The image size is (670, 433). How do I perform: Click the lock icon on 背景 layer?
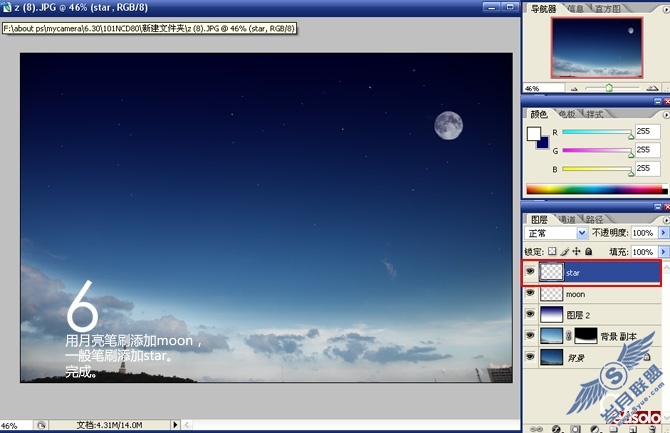point(647,356)
